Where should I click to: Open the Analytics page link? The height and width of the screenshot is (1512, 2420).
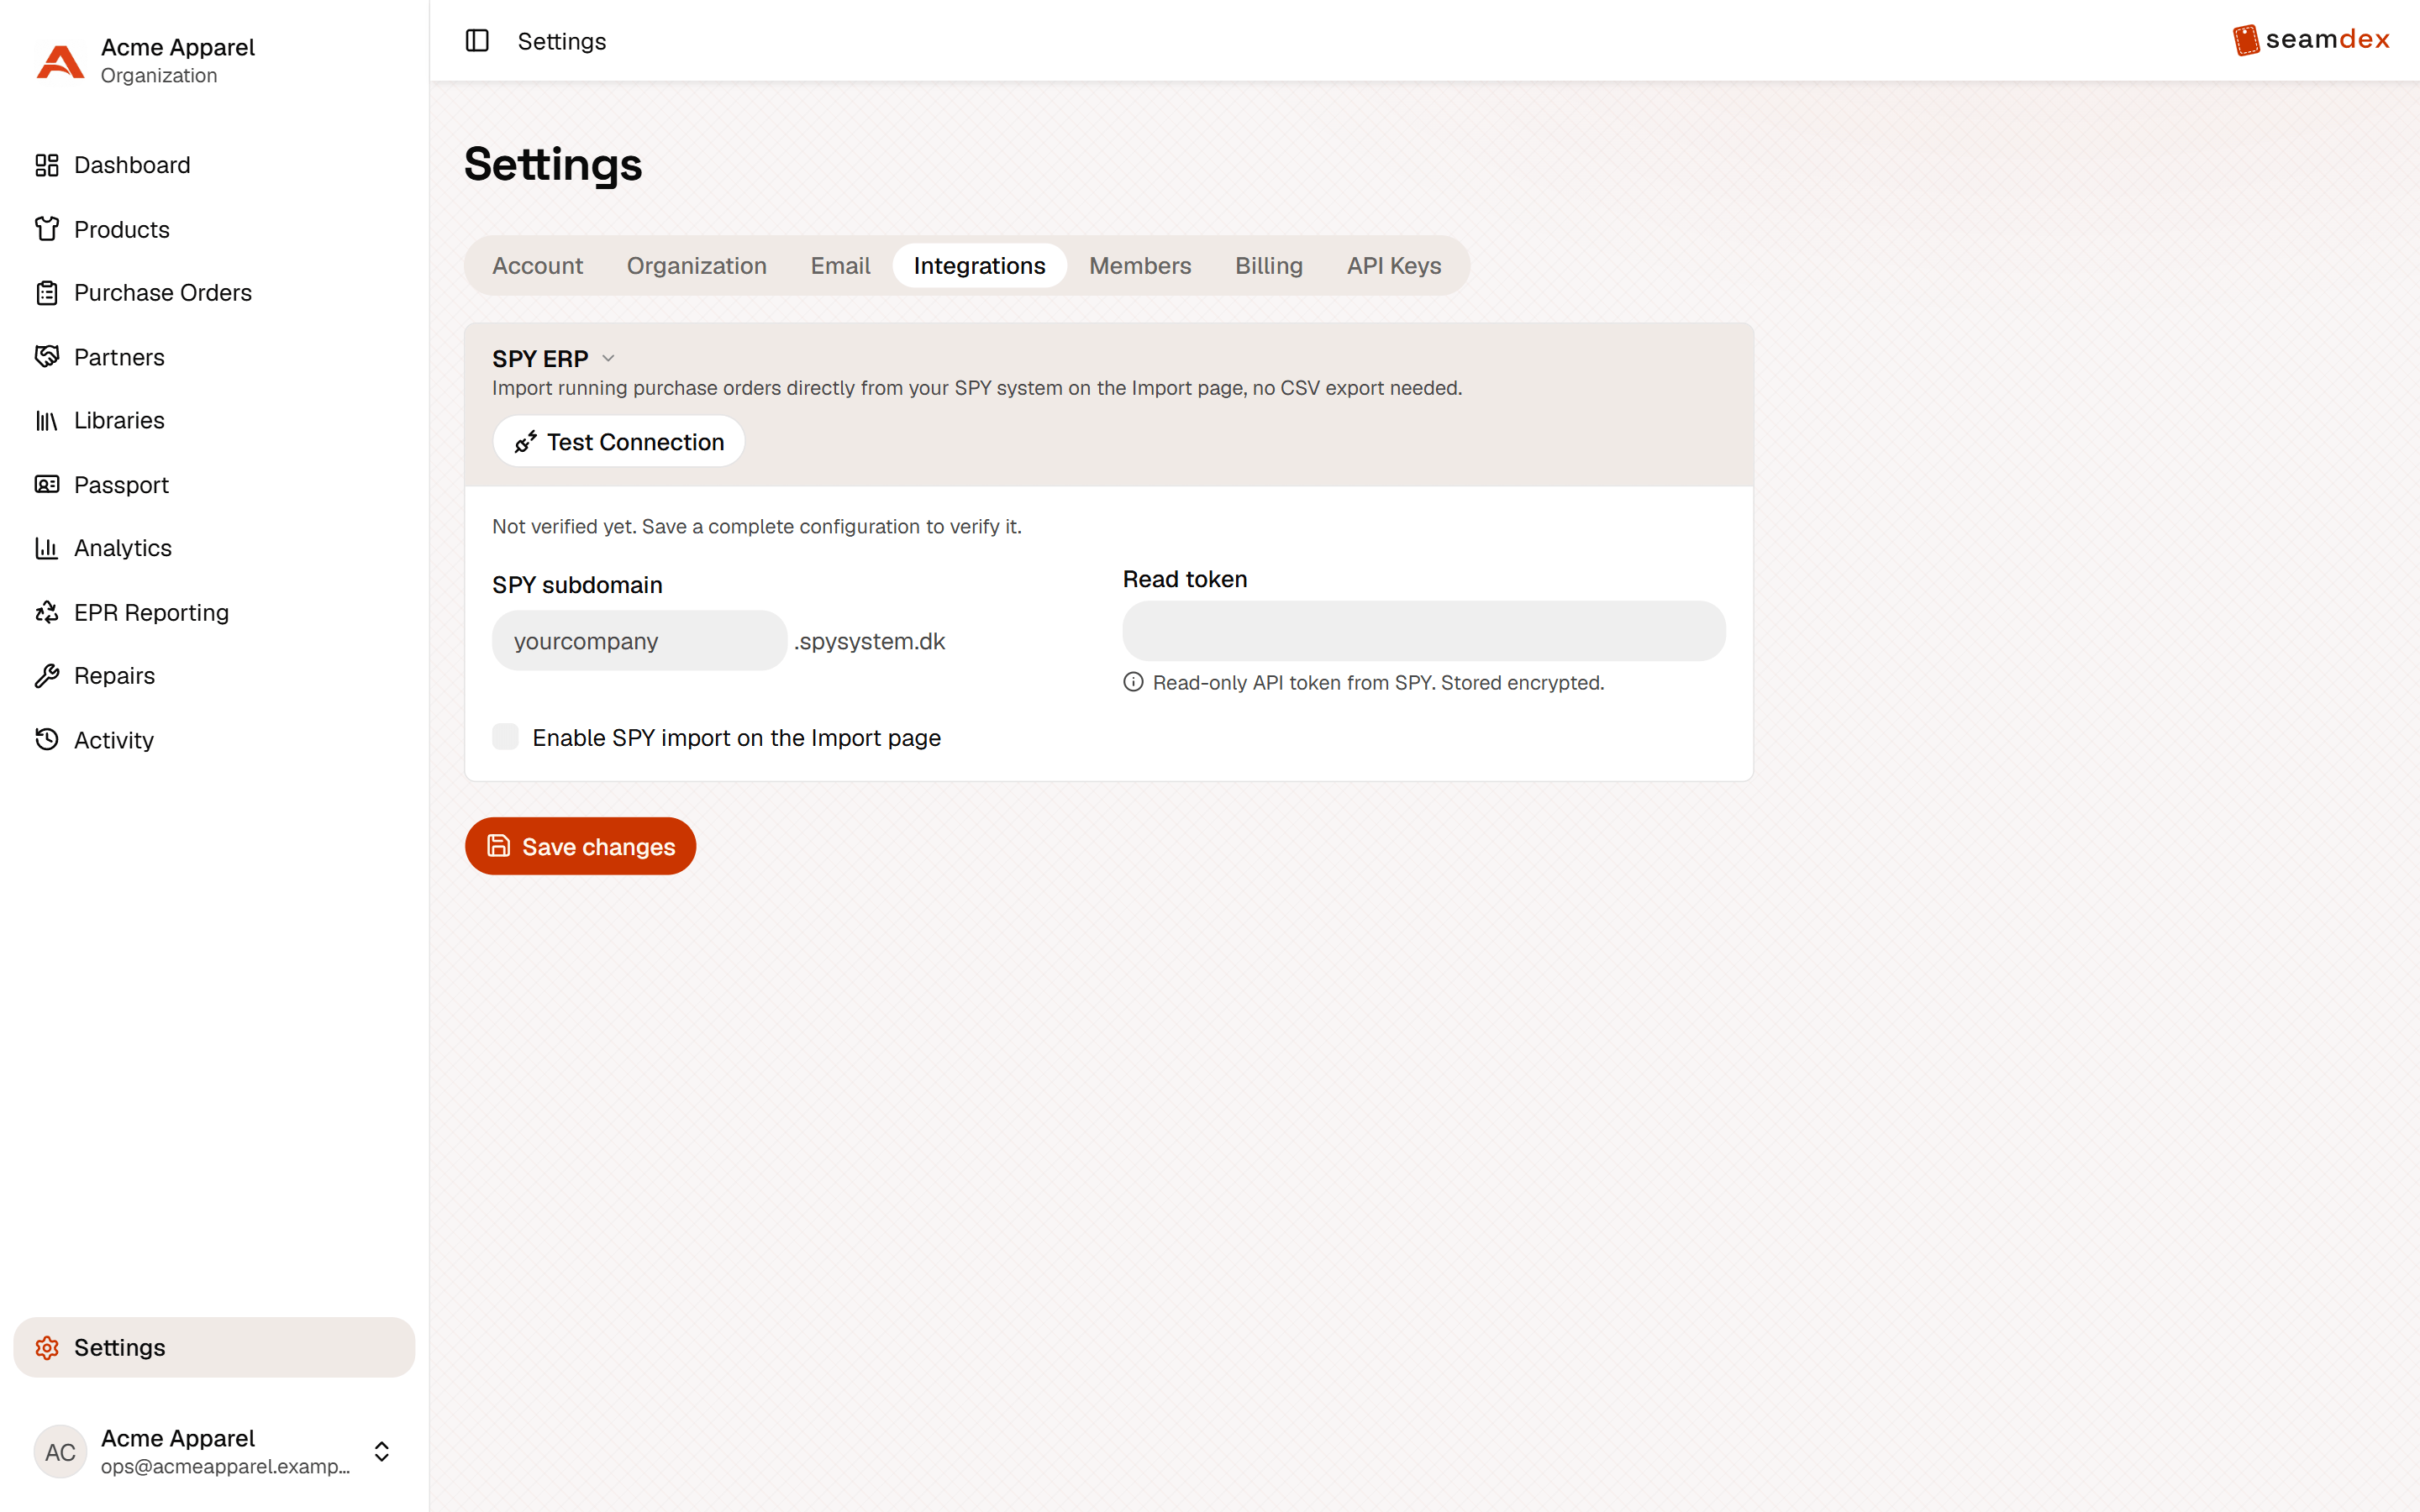(214, 548)
